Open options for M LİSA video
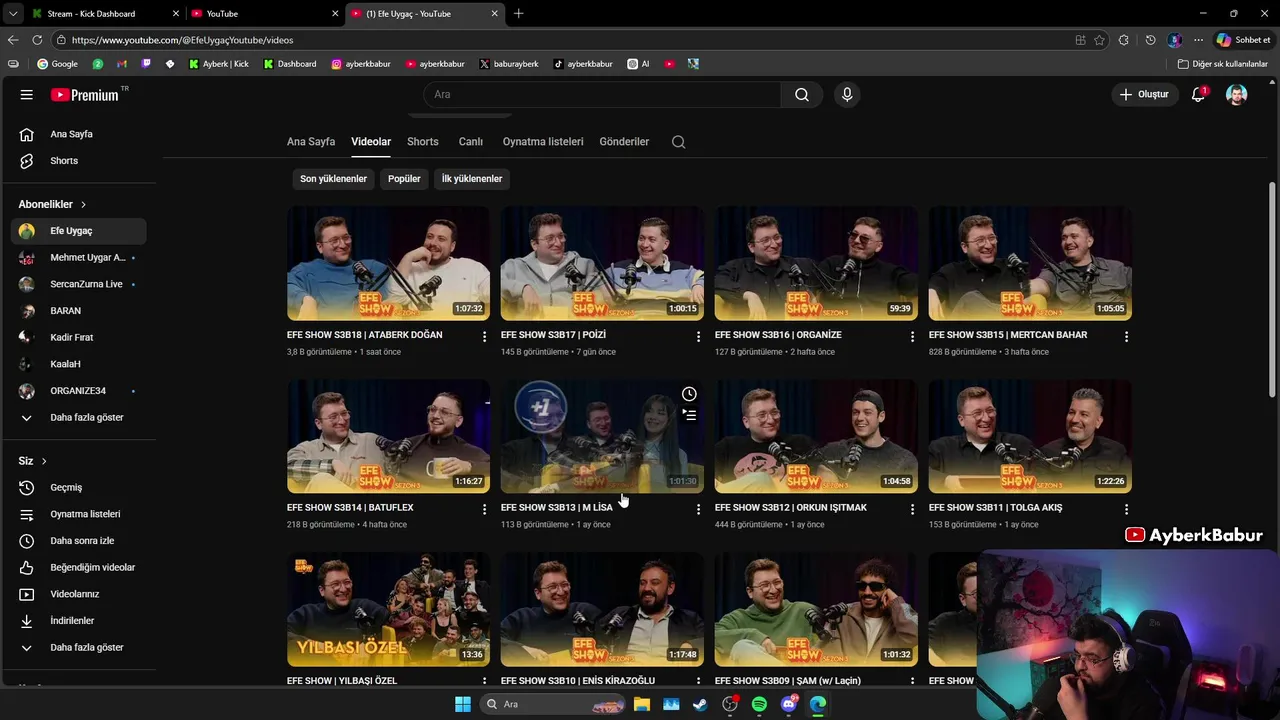The image size is (1280, 720). point(698,510)
